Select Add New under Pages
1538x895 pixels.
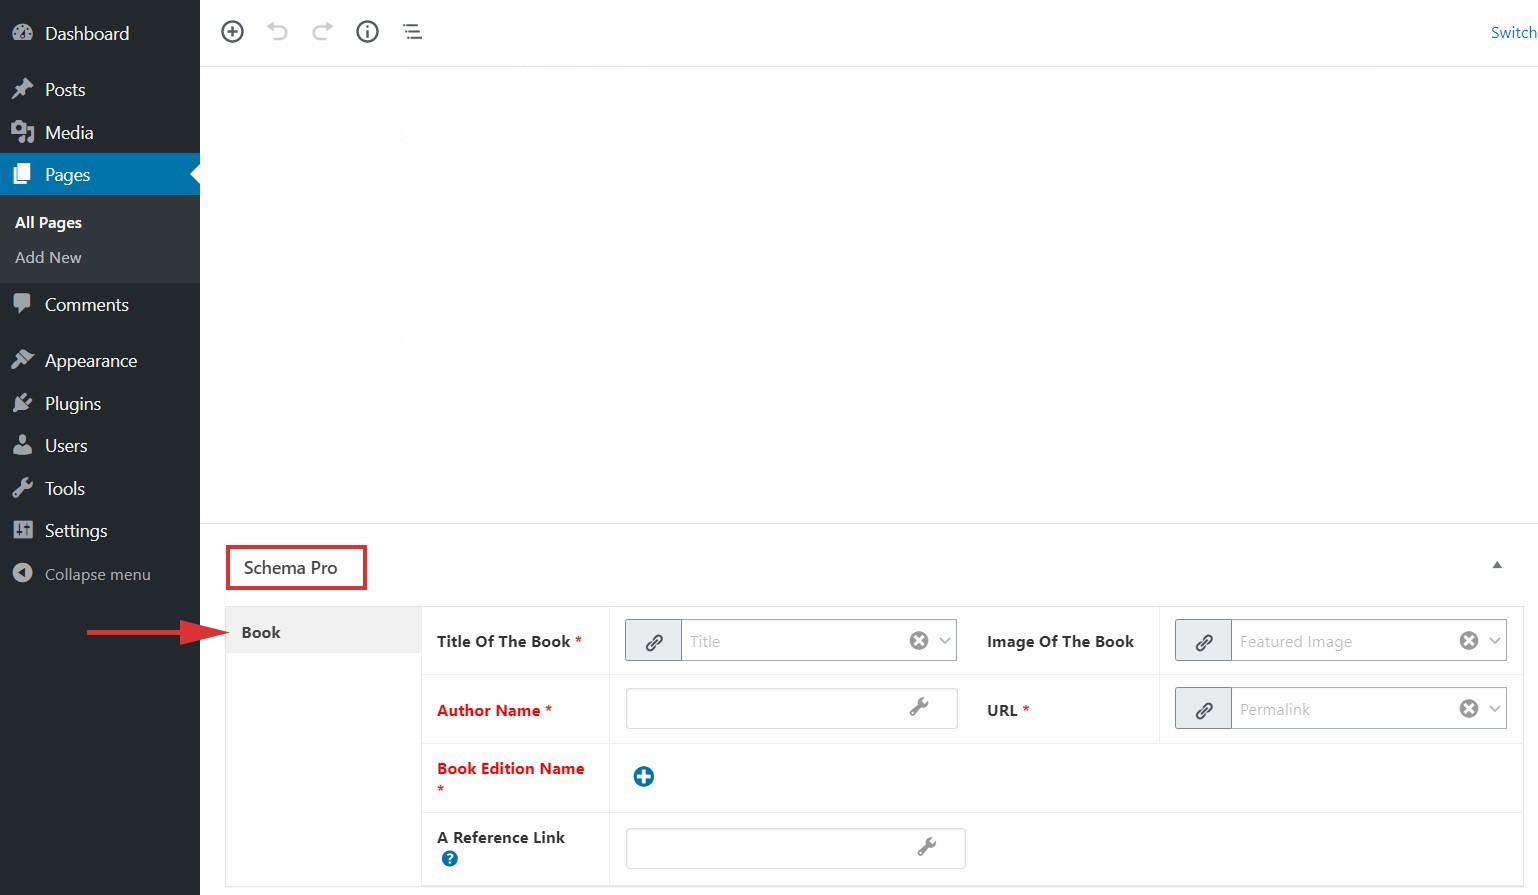[x=47, y=257]
